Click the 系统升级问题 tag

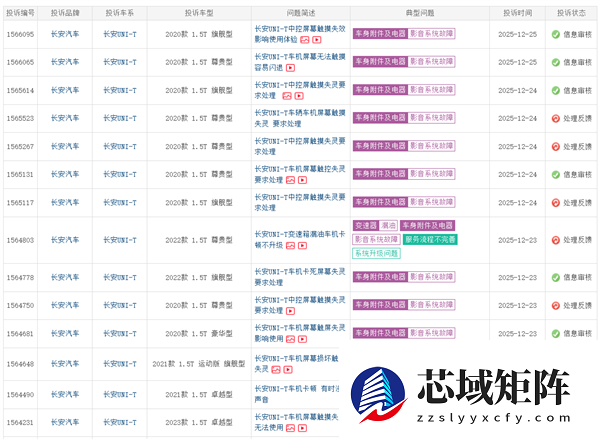pyautogui.click(x=376, y=253)
